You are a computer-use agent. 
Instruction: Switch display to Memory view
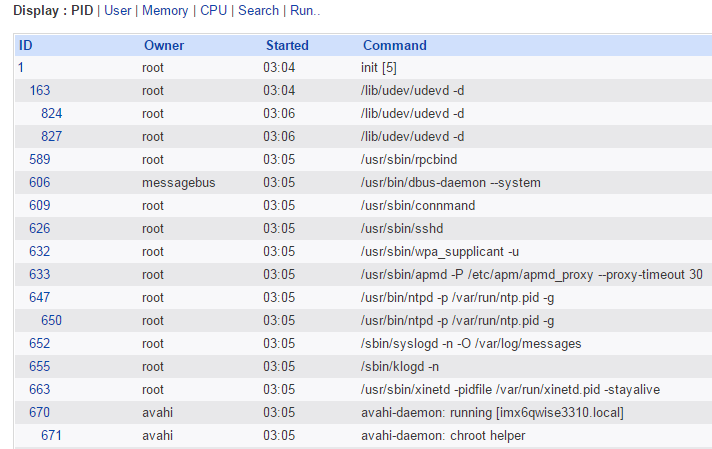click(x=165, y=10)
